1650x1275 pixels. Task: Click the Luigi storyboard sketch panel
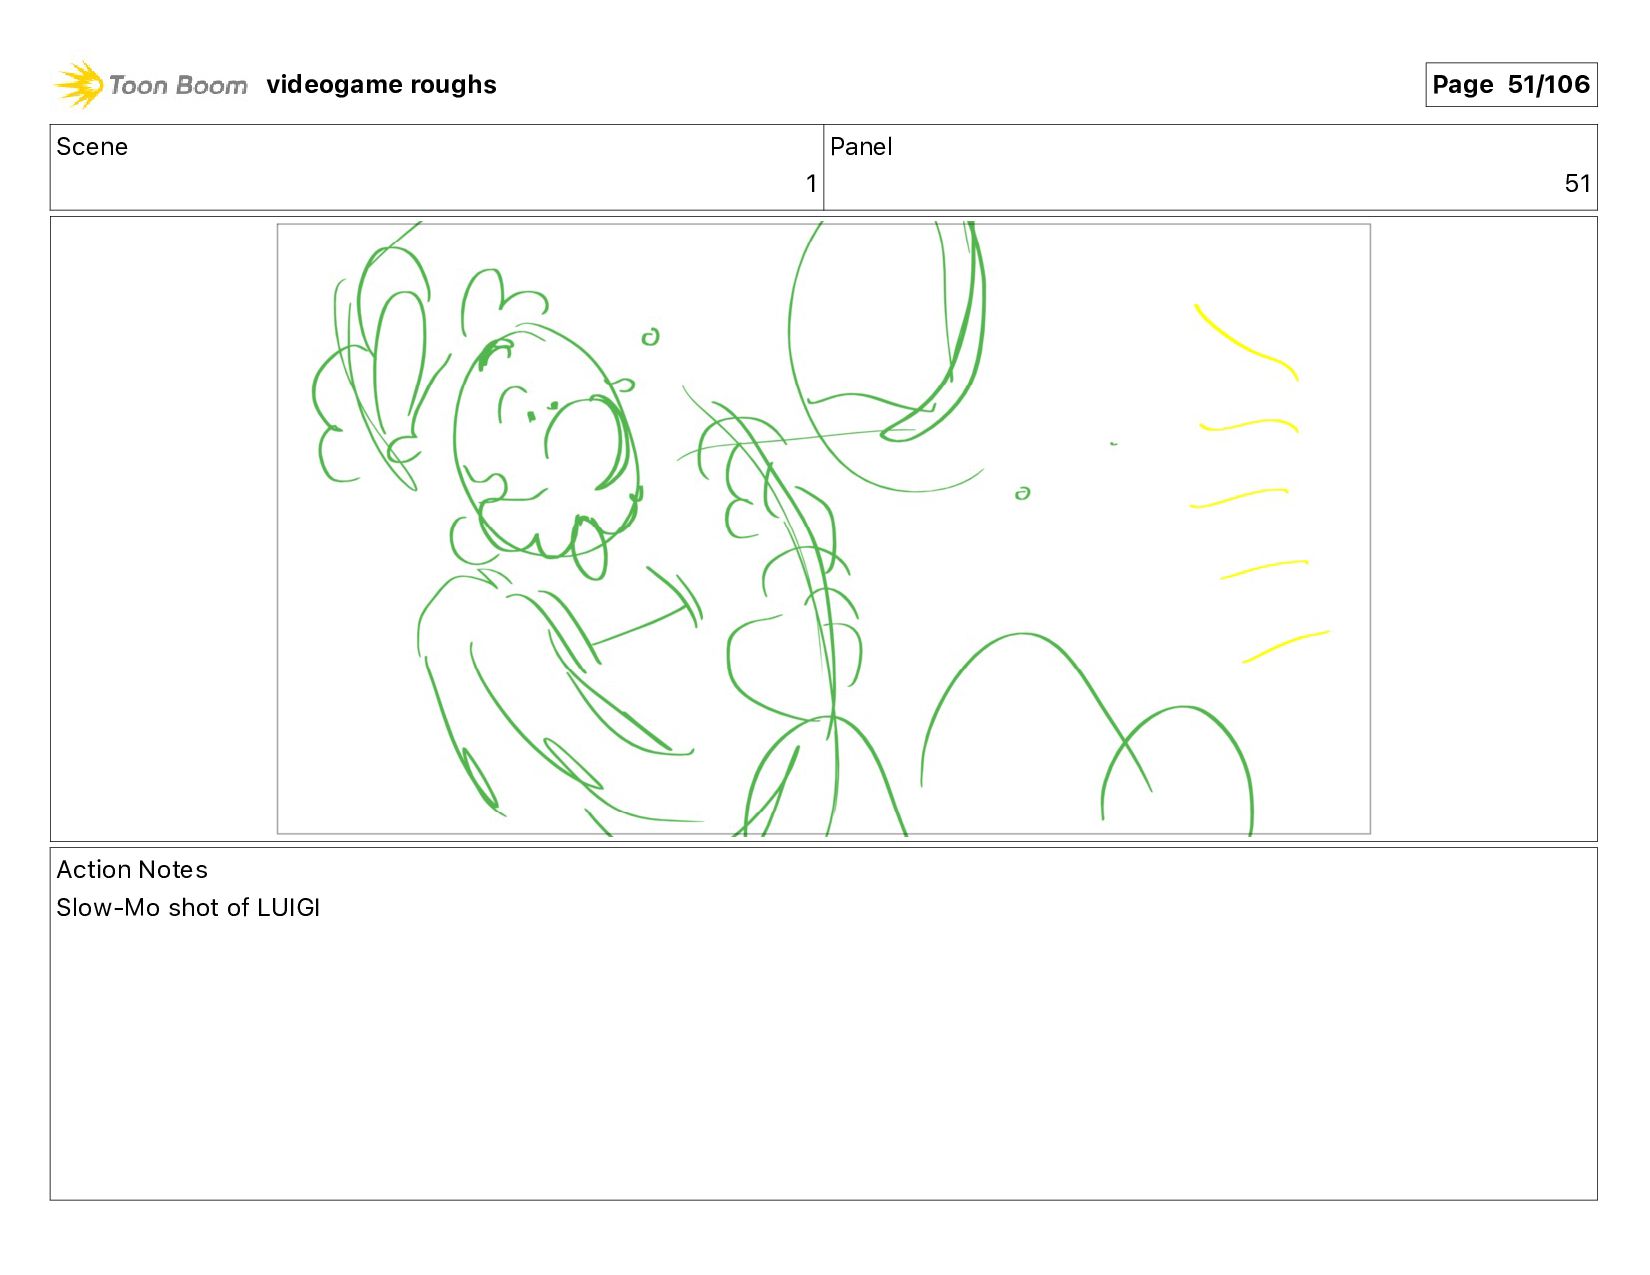click(823, 529)
